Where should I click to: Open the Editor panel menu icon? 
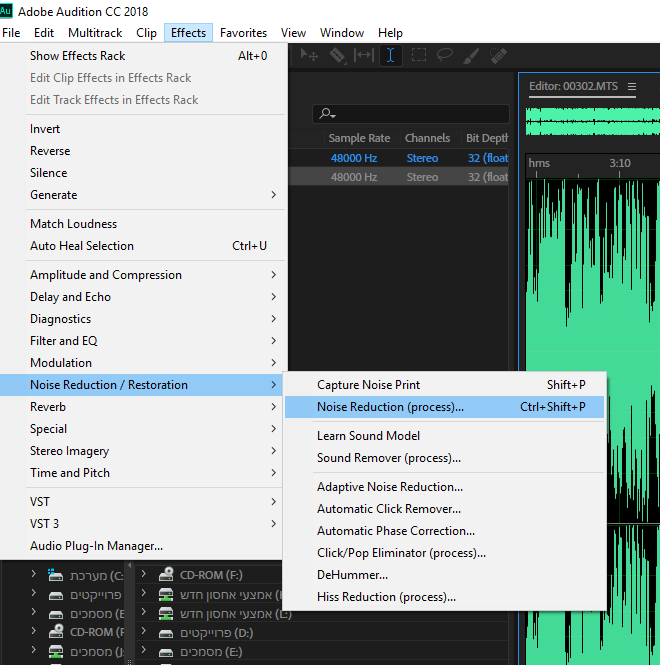pos(632,87)
